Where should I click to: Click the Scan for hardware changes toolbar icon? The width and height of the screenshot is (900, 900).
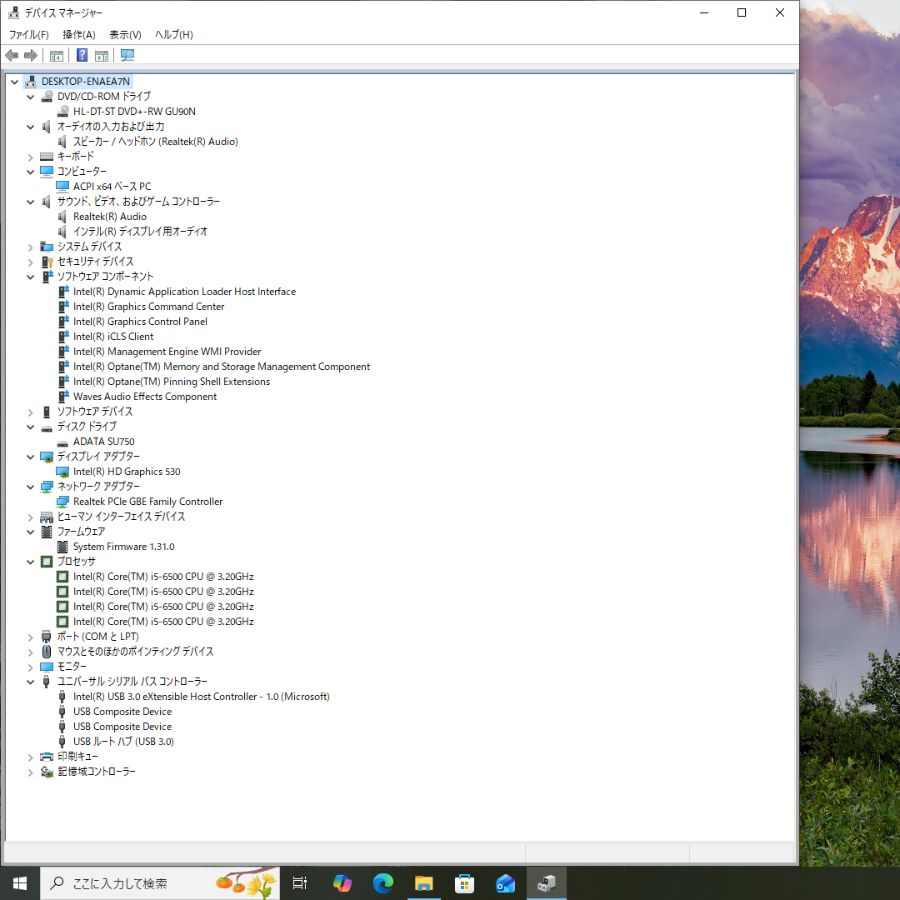coord(127,56)
